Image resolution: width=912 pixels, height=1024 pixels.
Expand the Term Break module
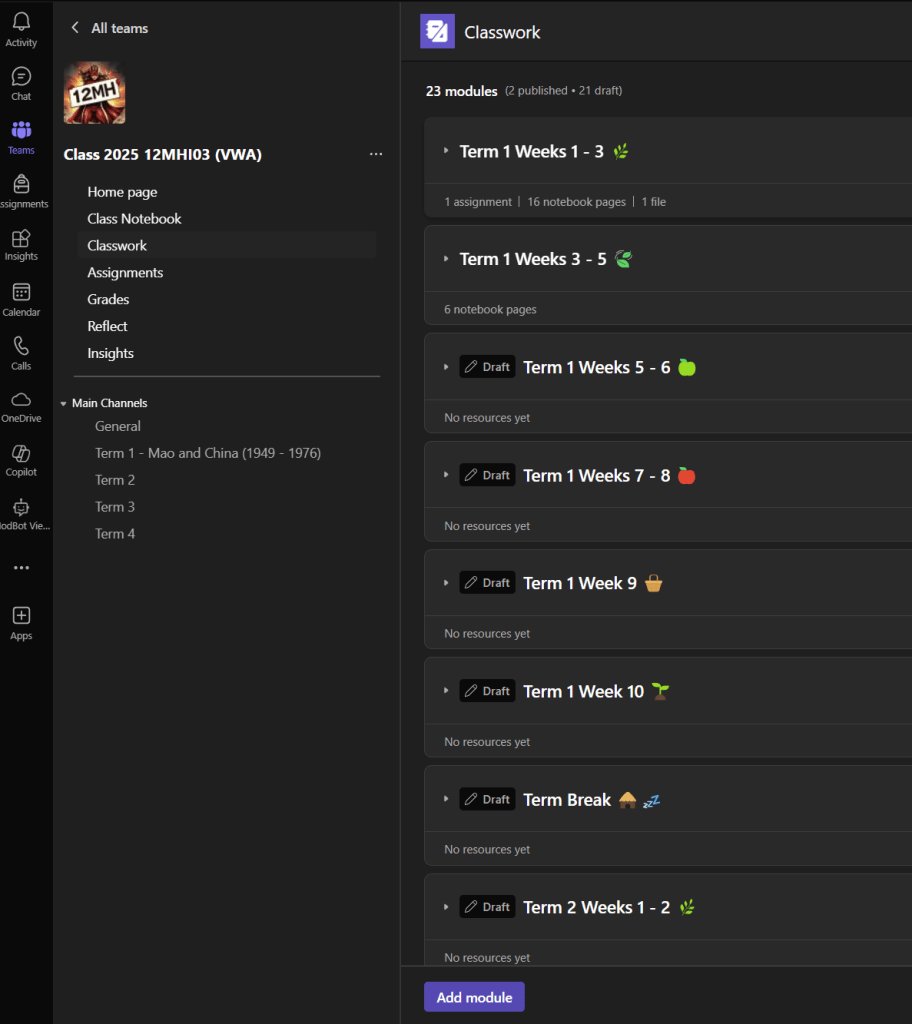(x=446, y=799)
